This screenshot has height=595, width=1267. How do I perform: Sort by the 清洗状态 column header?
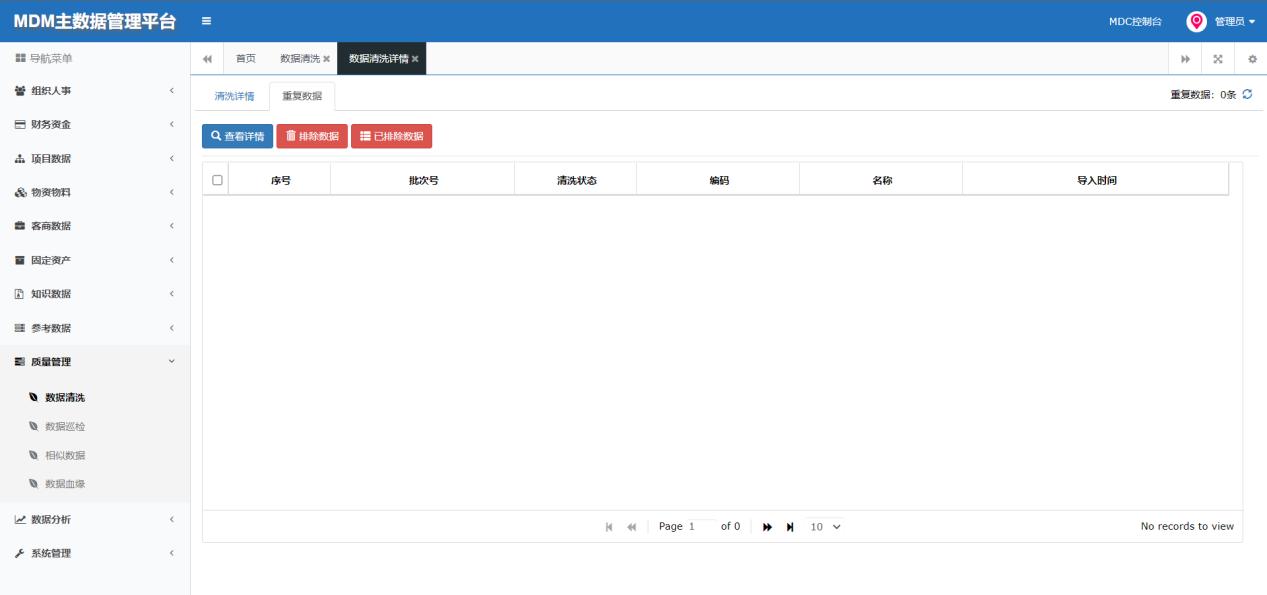[x=576, y=180]
